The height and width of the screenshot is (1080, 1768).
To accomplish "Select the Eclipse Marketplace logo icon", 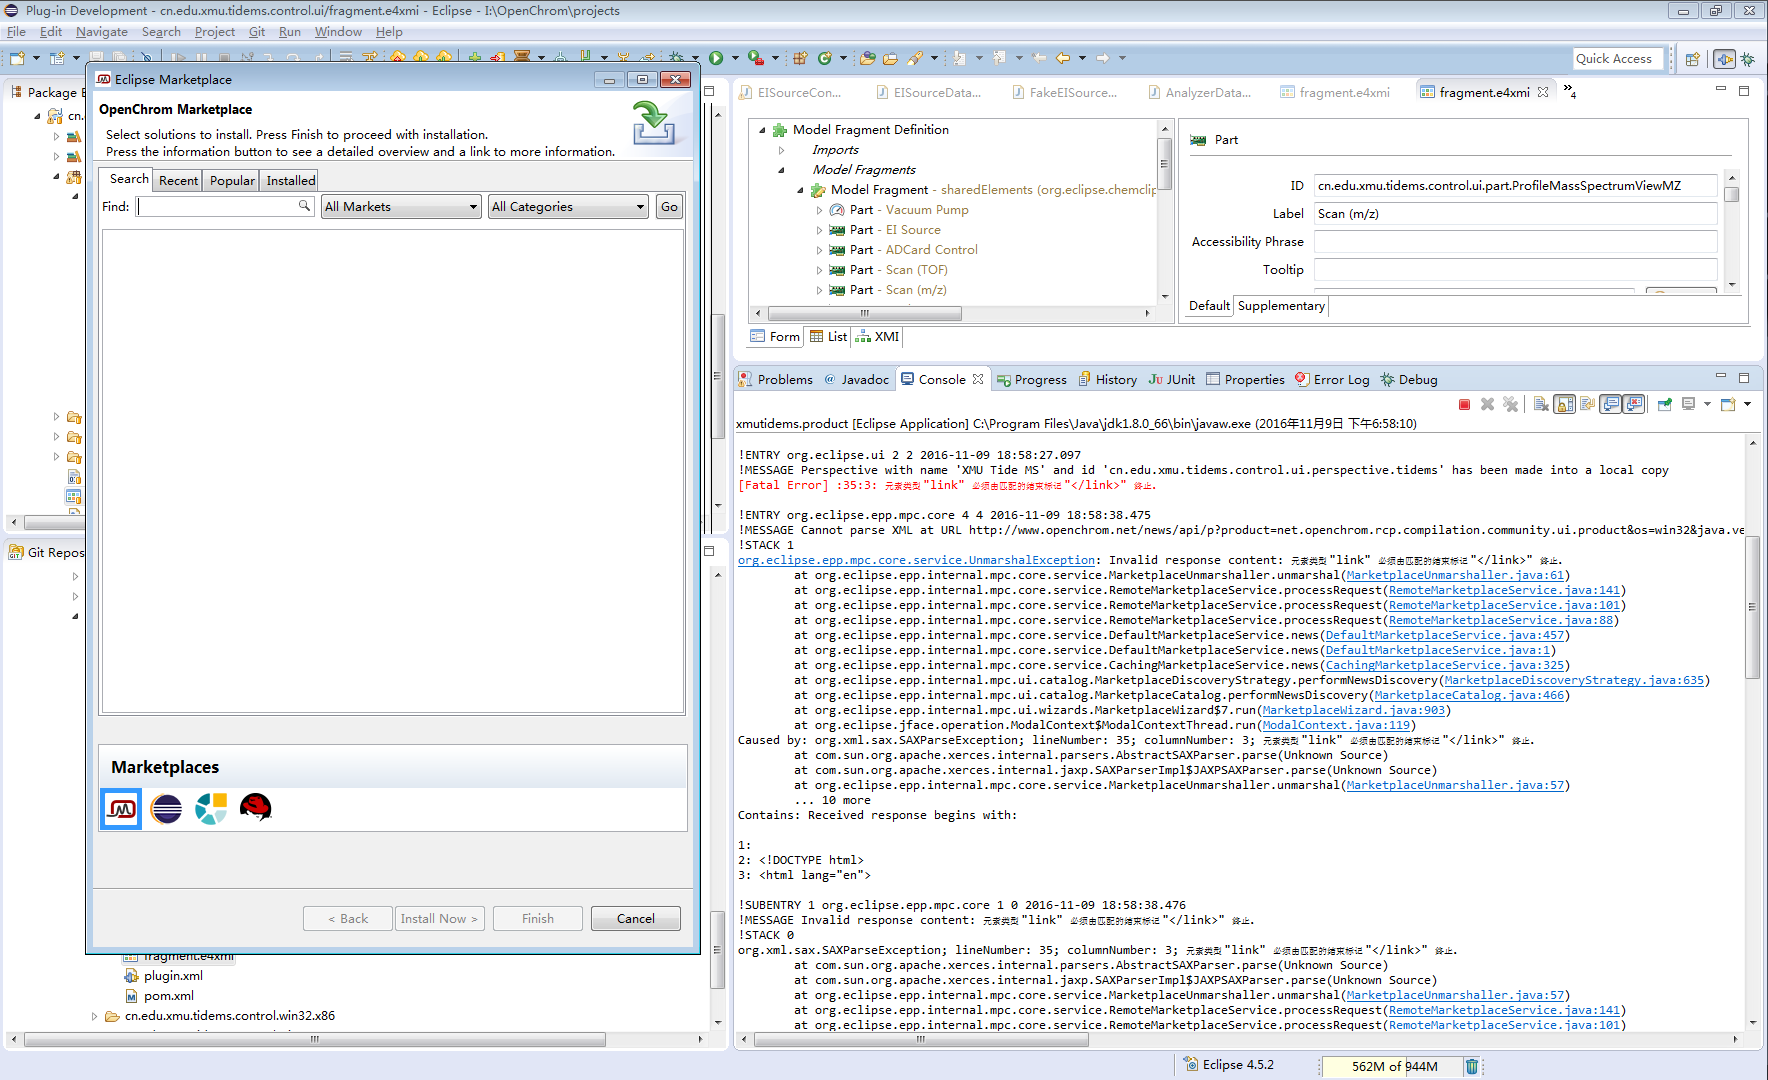I will click(166, 808).
